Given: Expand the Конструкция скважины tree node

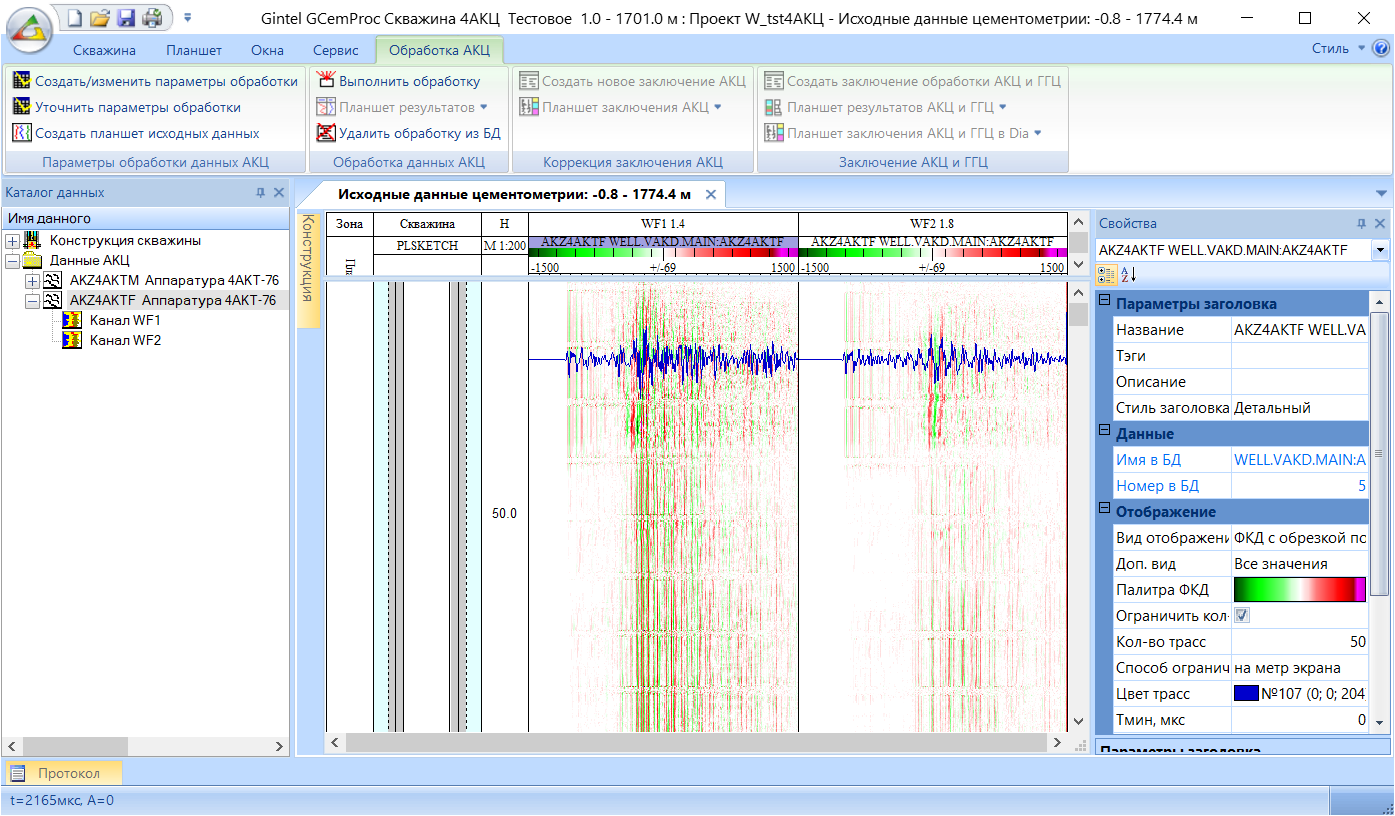Looking at the screenshot, I should 12,240.
